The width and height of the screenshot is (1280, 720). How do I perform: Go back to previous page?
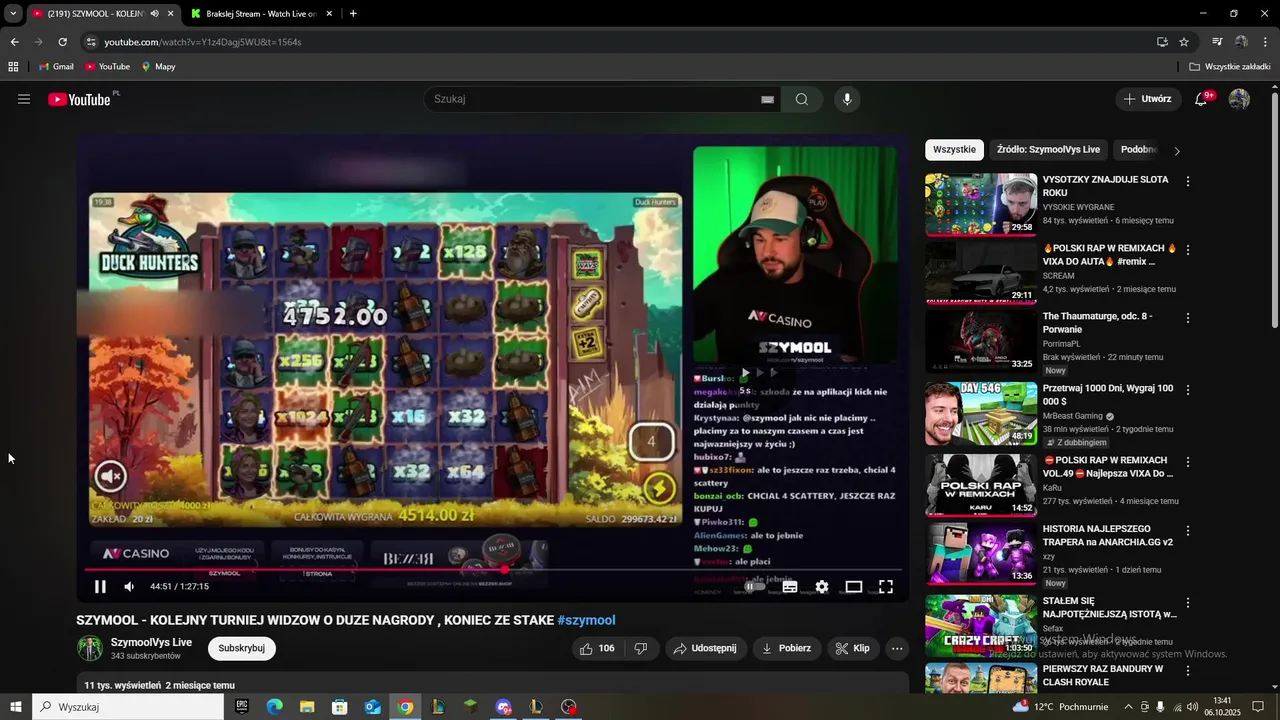tap(14, 42)
